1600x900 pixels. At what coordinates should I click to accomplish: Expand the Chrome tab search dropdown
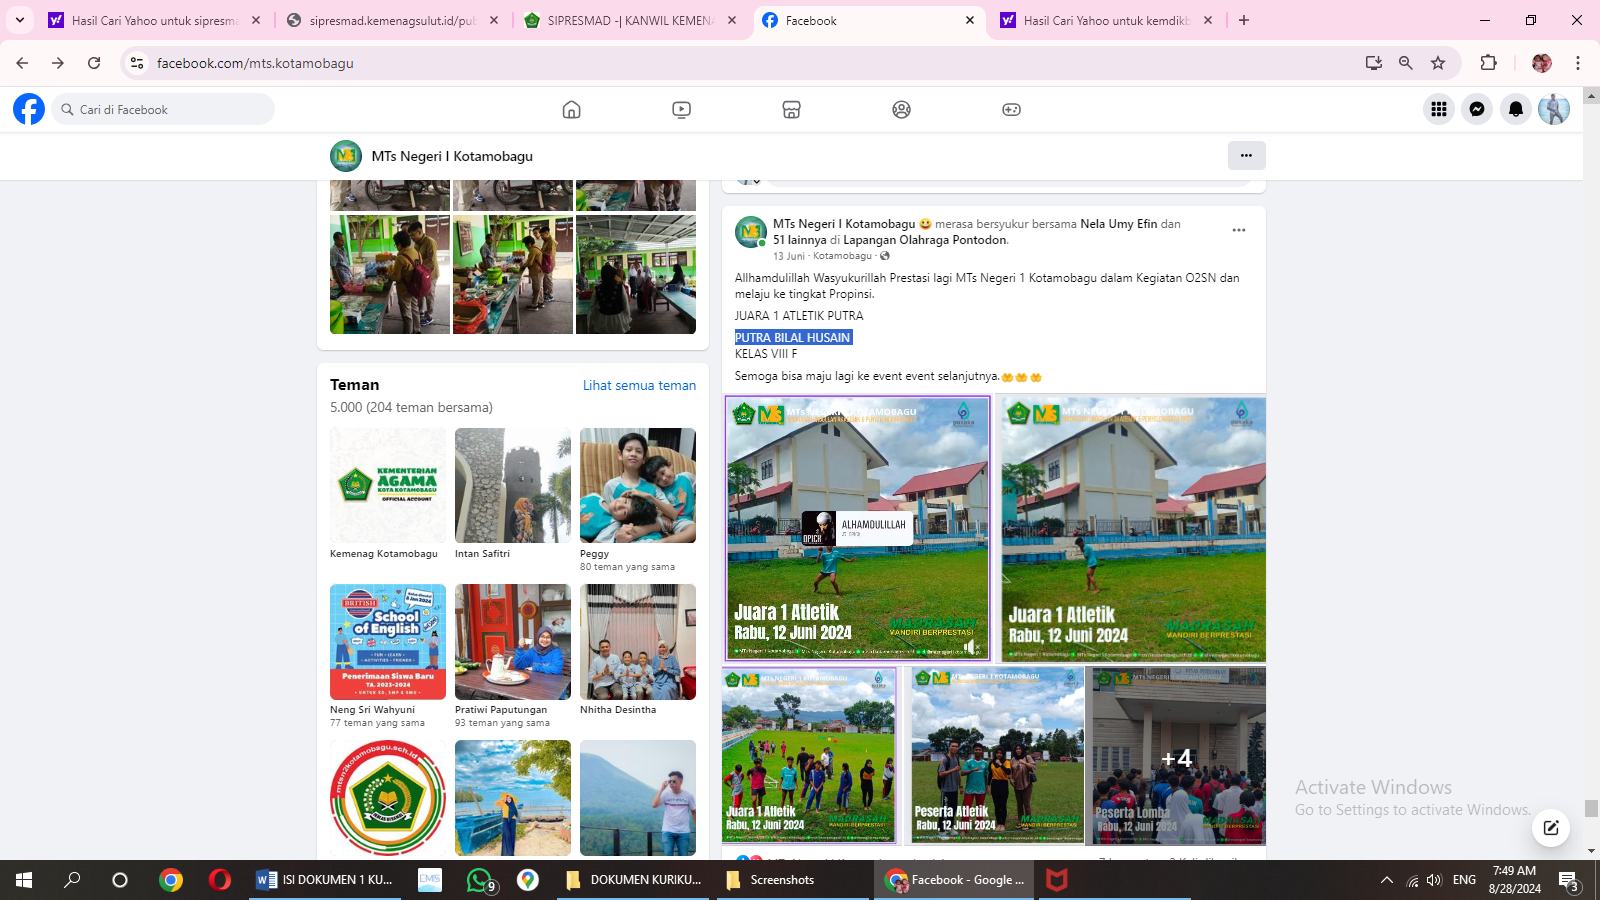tap(20, 20)
